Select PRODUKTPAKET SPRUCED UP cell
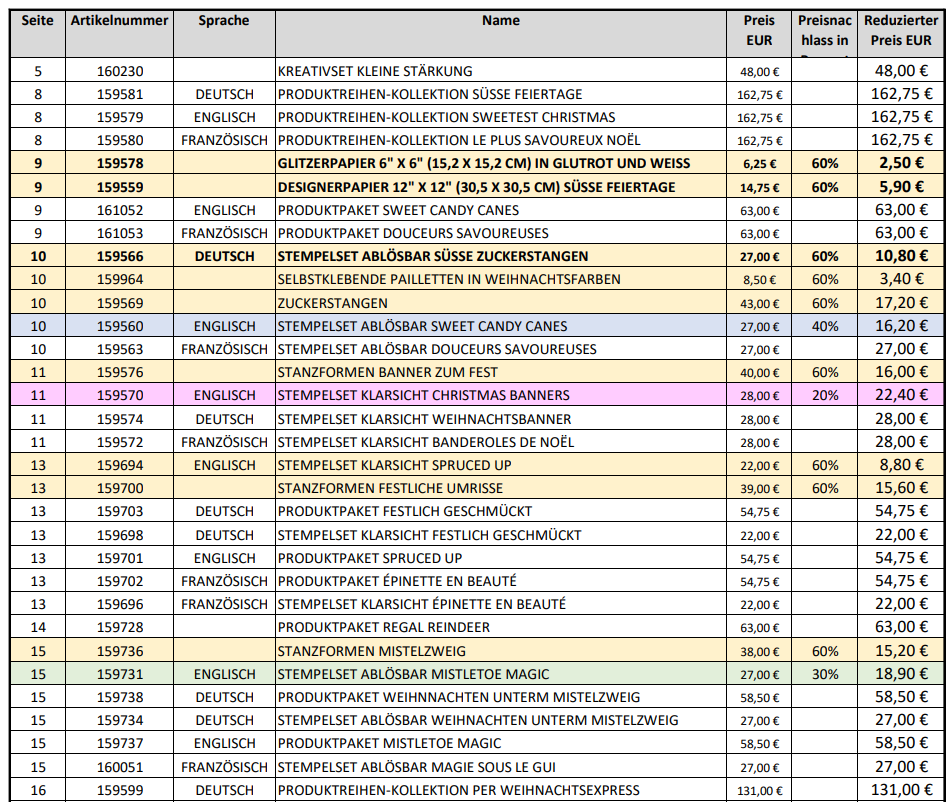Viewport: 951px width, 802px height. tap(501, 558)
